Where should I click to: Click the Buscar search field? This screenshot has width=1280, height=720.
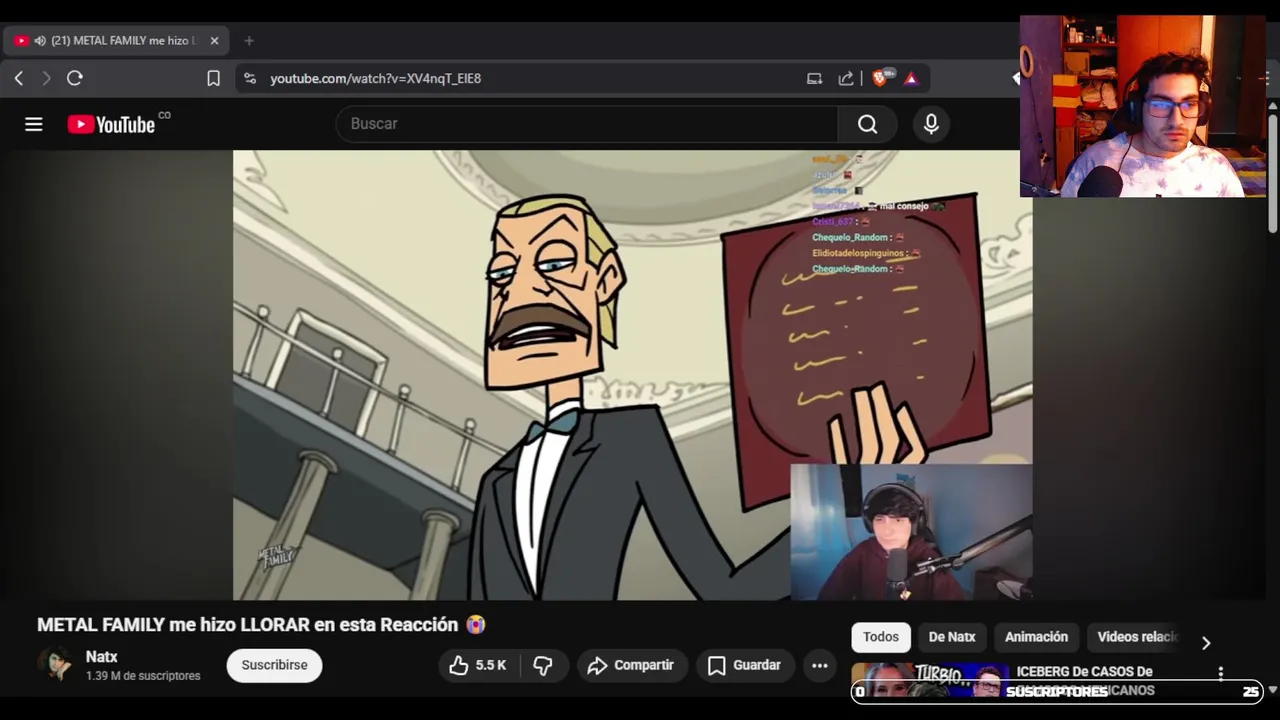(587, 124)
